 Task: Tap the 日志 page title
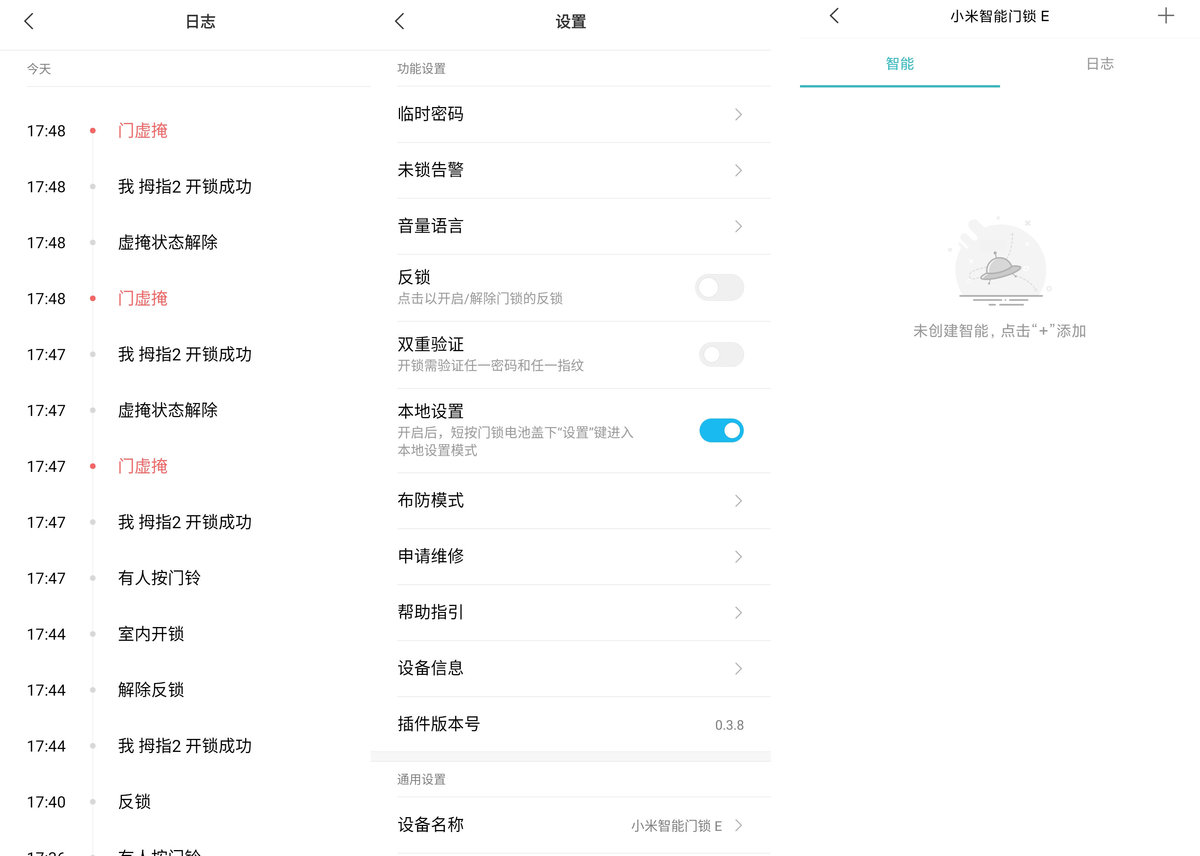200,21
